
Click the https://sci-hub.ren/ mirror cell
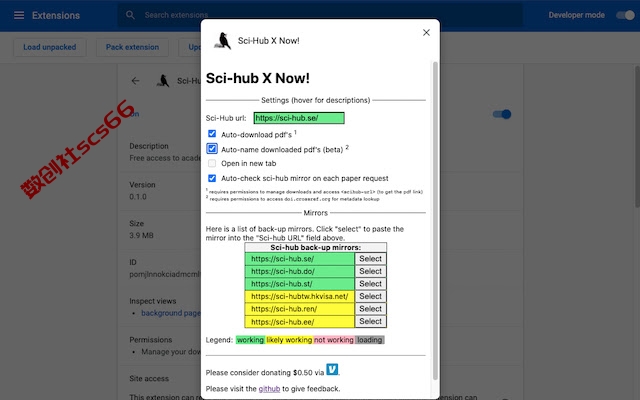pyautogui.click(x=300, y=309)
